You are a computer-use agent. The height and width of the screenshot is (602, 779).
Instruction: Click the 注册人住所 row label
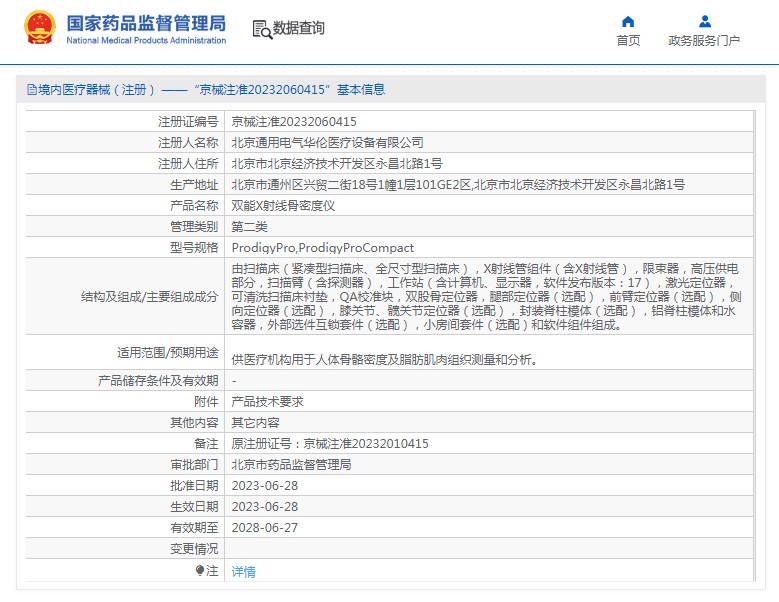[188, 163]
